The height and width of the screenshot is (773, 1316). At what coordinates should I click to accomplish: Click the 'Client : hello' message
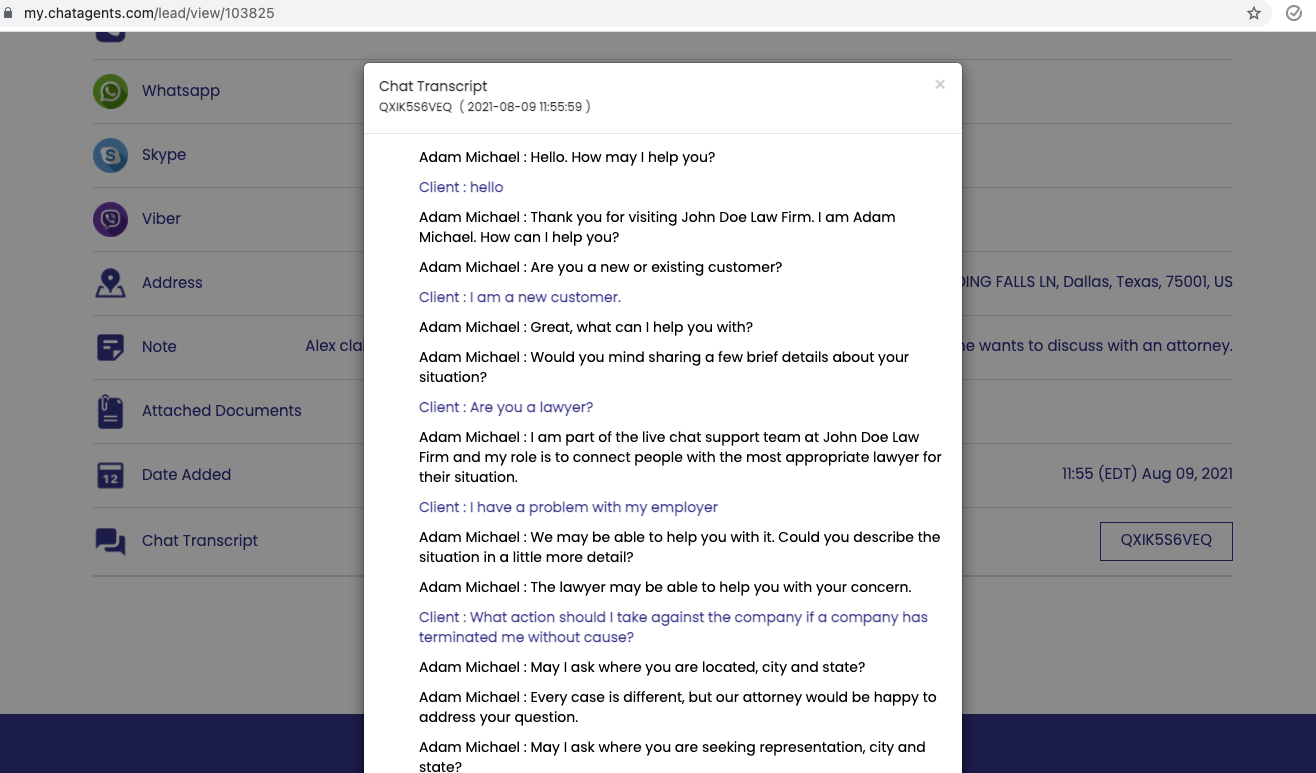461,187
